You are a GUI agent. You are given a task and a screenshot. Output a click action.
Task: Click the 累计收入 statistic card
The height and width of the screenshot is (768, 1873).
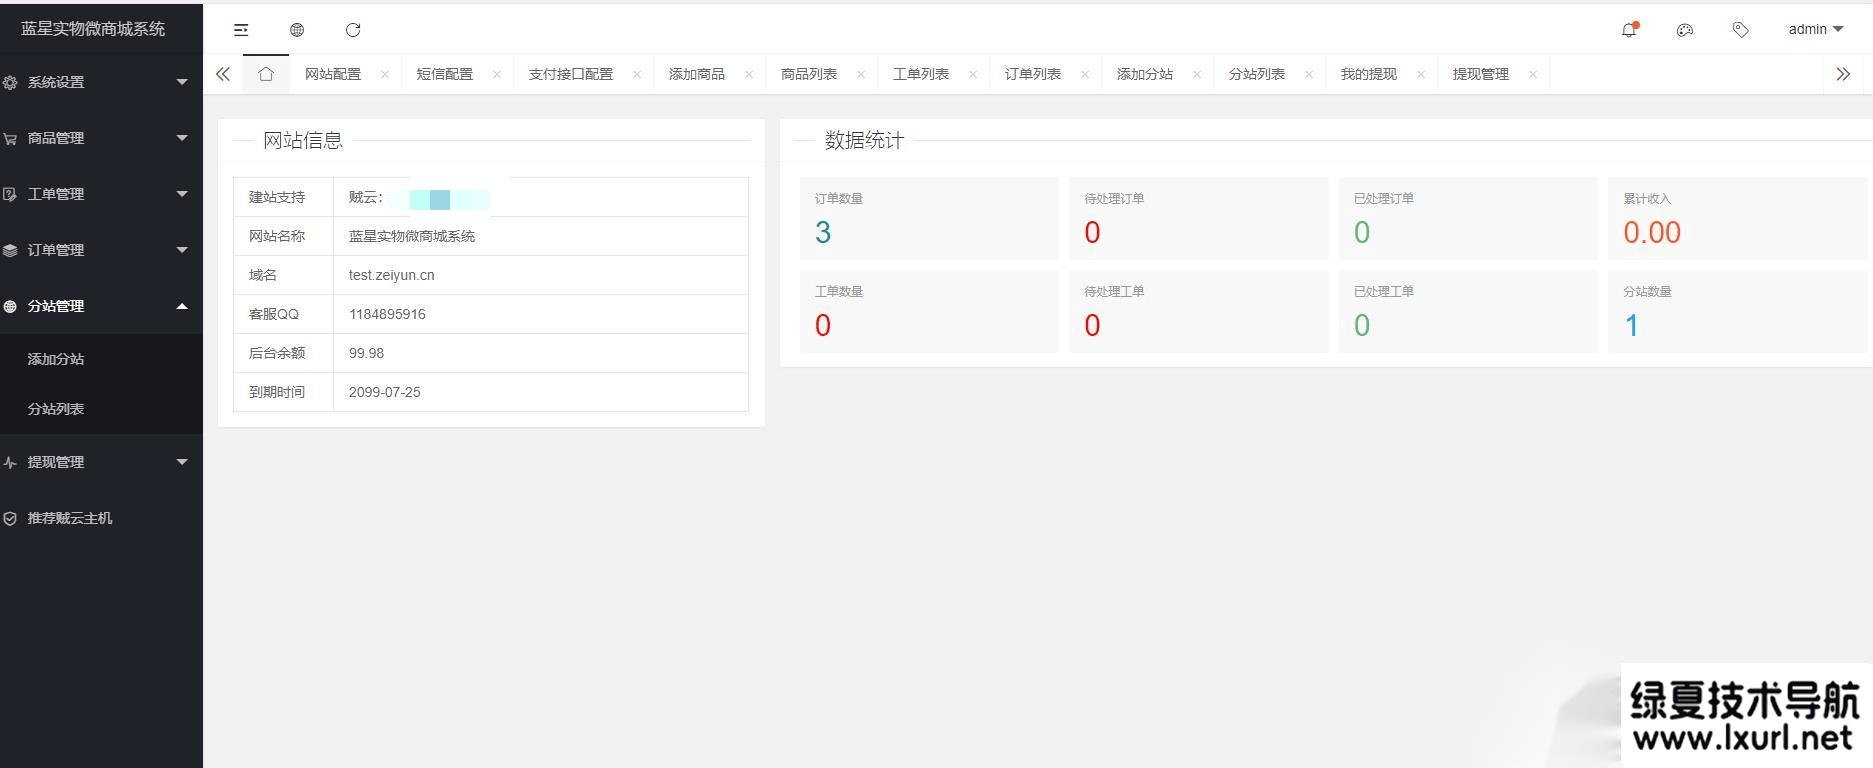[x=1737, y=218]
